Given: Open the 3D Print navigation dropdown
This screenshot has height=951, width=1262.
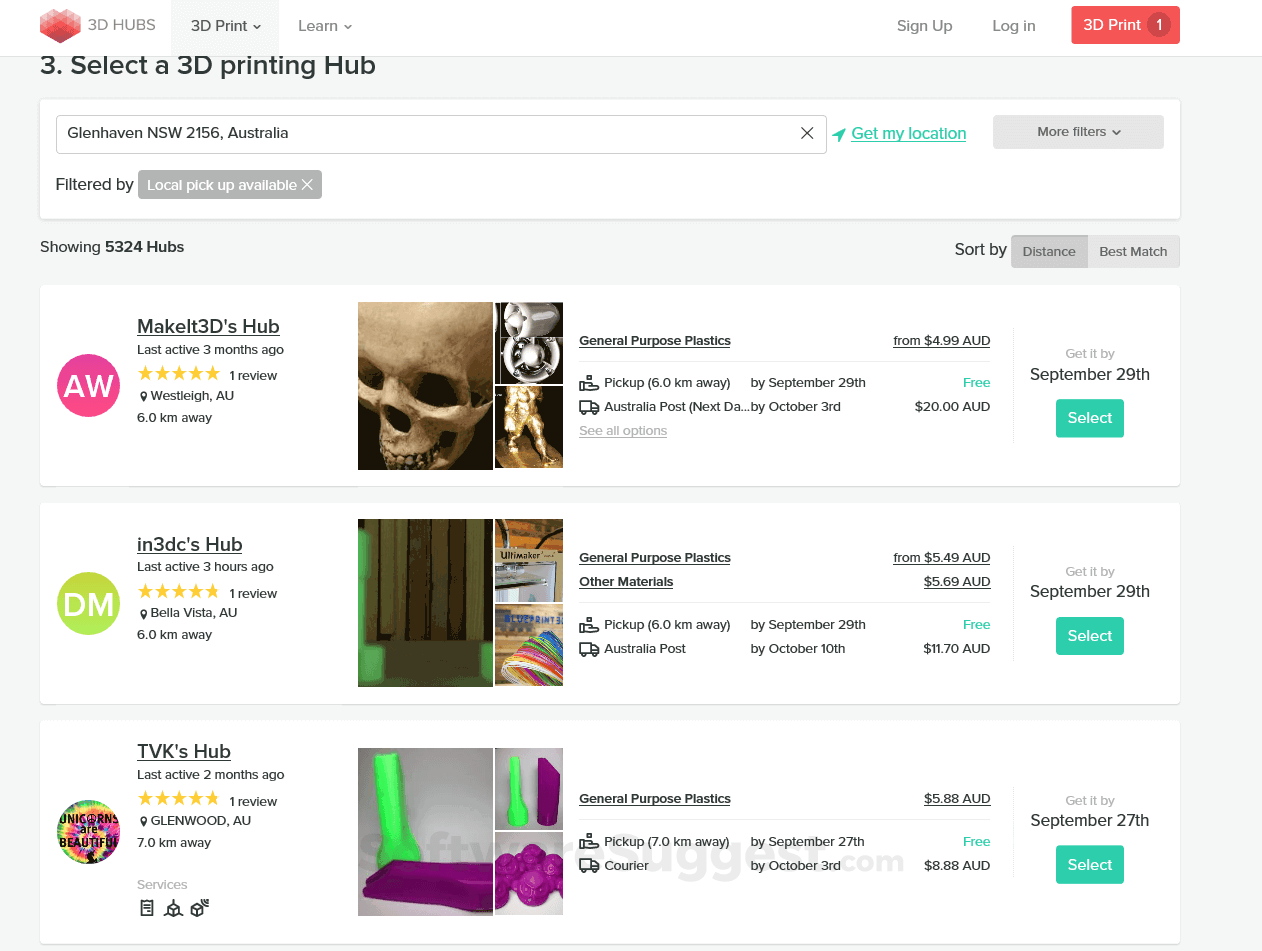Looking at the screenshot, I should (x=224, y=26).
